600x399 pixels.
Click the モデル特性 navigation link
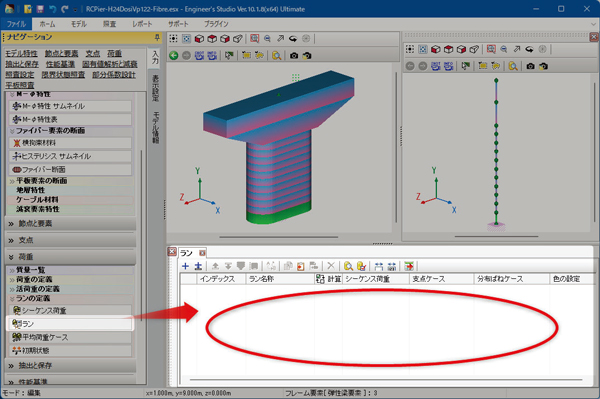[x=21, y=54]
